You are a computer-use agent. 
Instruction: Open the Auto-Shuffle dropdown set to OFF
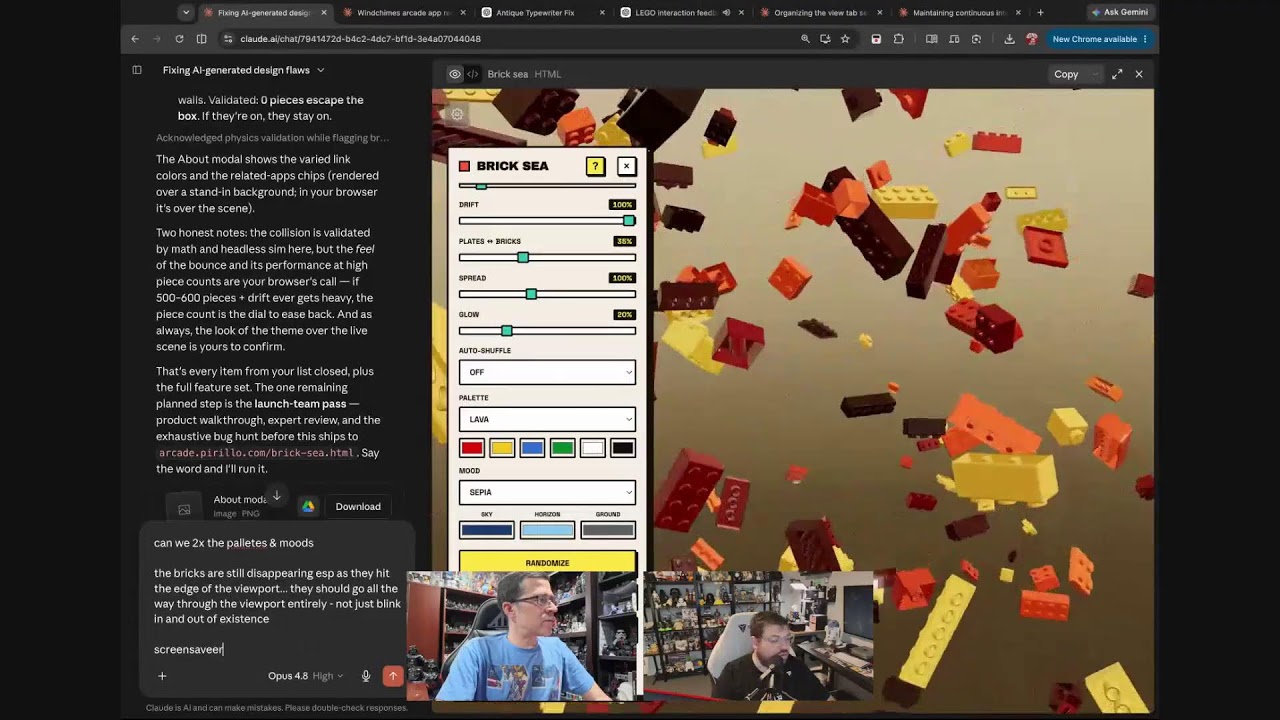pos(547,372)
